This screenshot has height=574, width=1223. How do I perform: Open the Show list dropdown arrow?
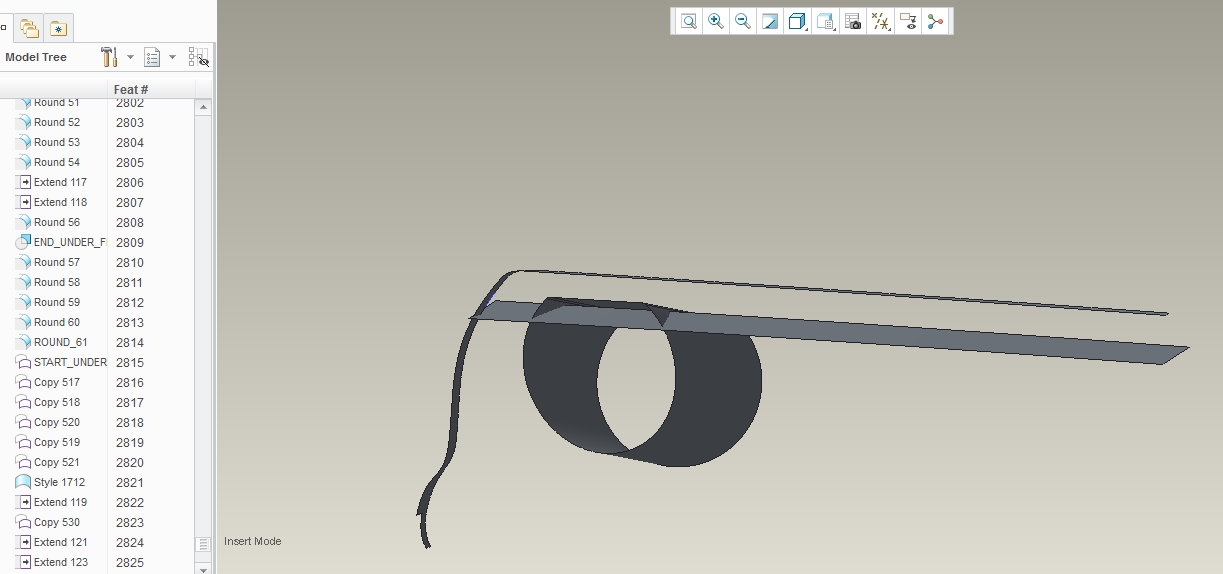(173, 57)
